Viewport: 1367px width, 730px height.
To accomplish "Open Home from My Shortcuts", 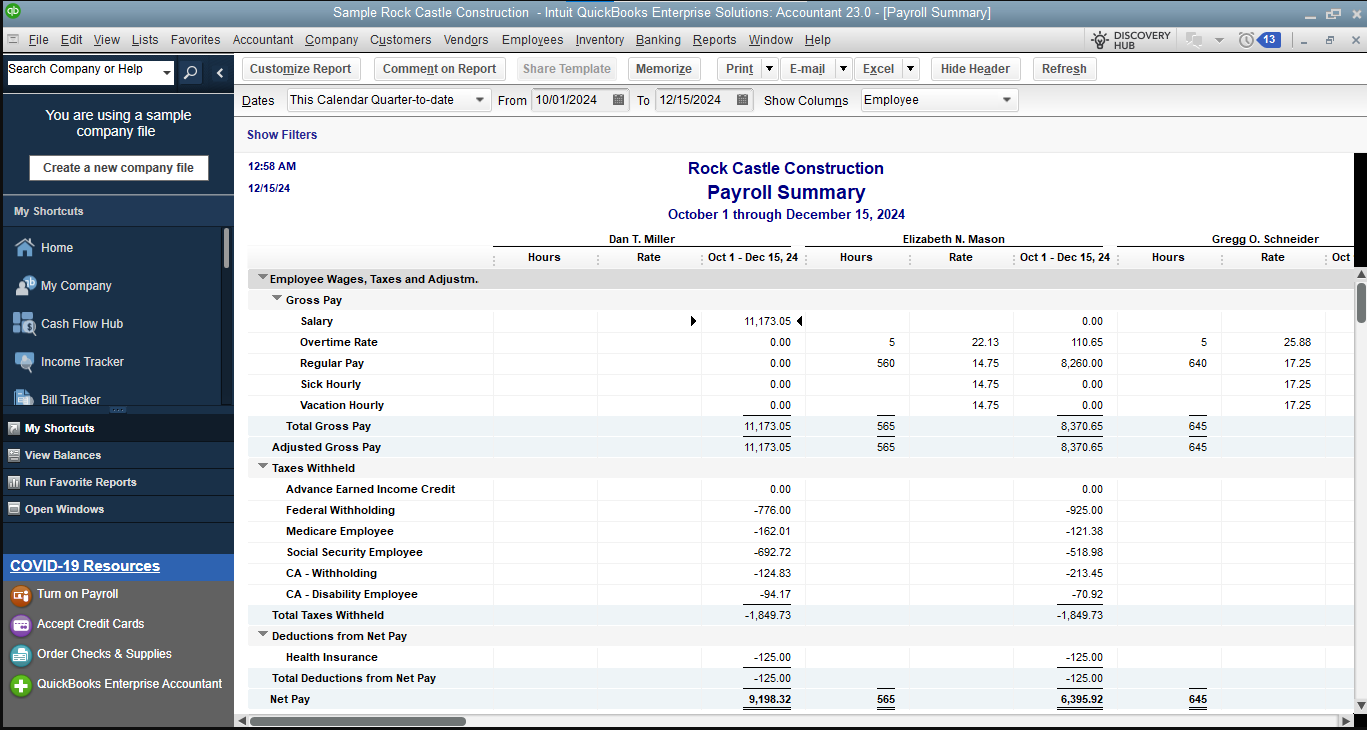I will pos(56,248).
